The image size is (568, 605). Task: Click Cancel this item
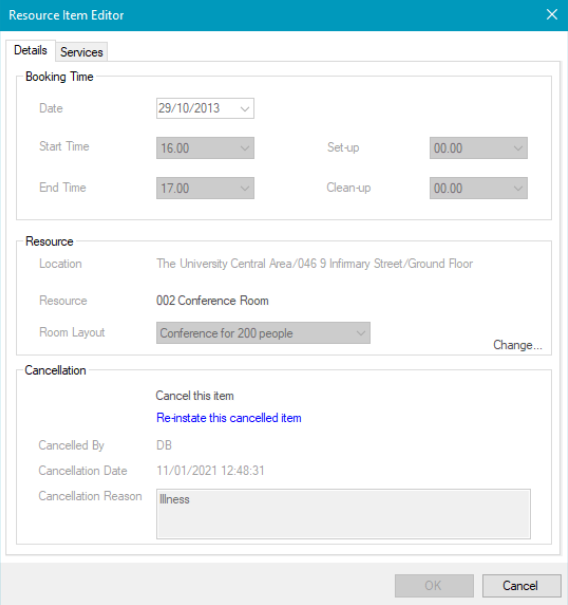194,395
